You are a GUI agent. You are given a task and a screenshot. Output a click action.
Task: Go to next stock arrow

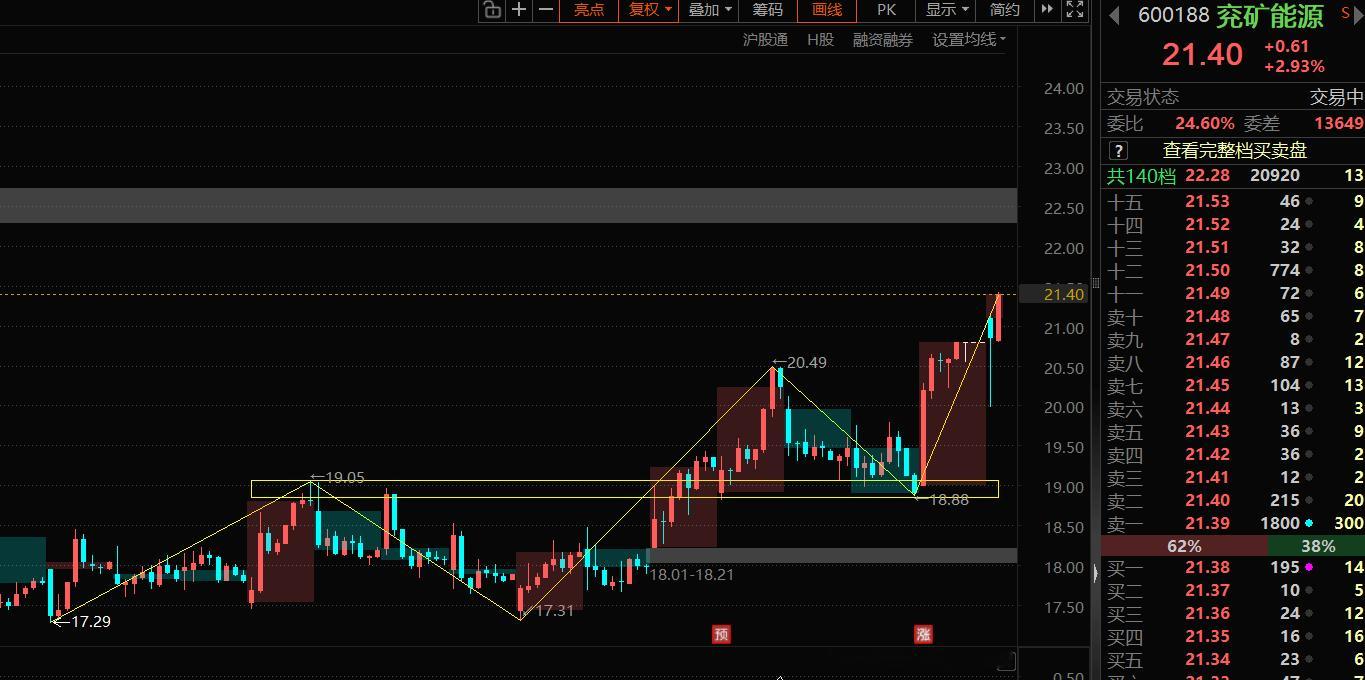coord(1360,14)
